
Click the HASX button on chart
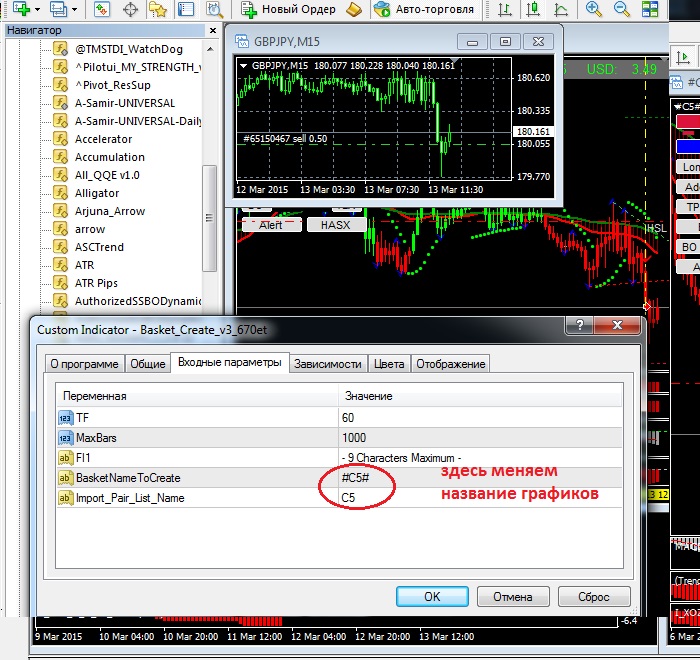click(x=336, y=225)
